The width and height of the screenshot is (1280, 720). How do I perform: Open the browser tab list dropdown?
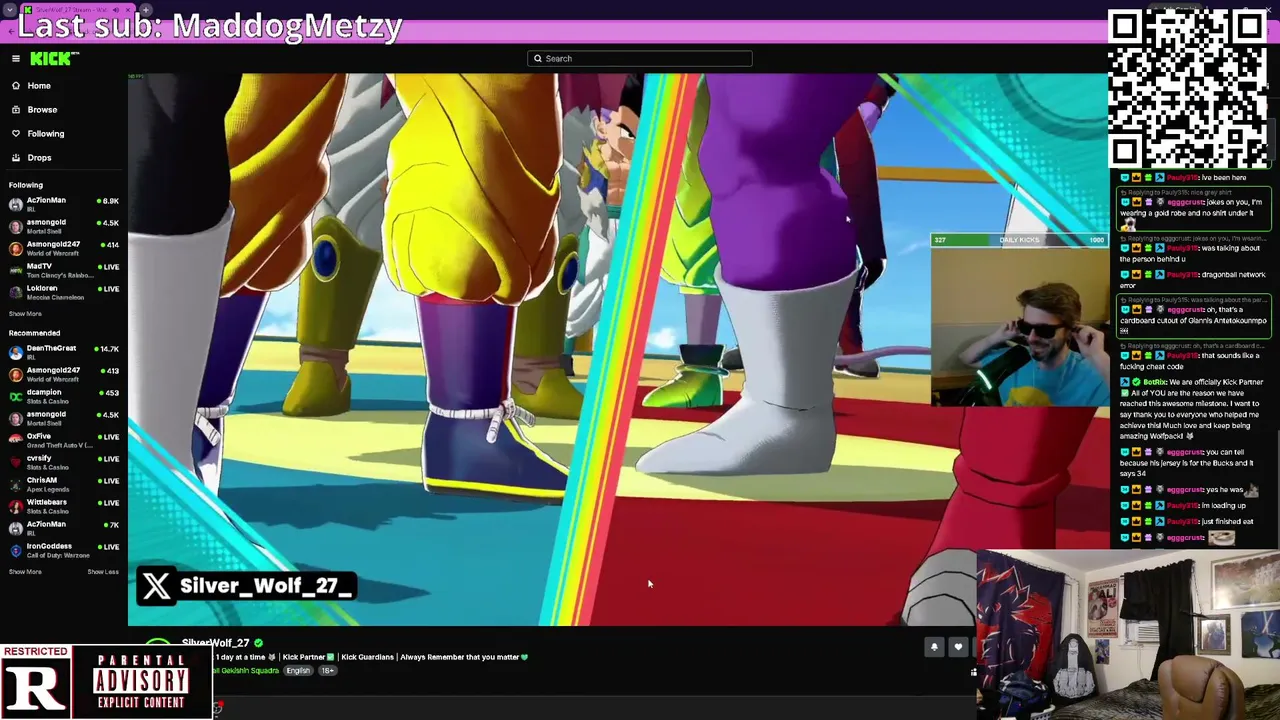pyautogui.click(x=10, y=10)
